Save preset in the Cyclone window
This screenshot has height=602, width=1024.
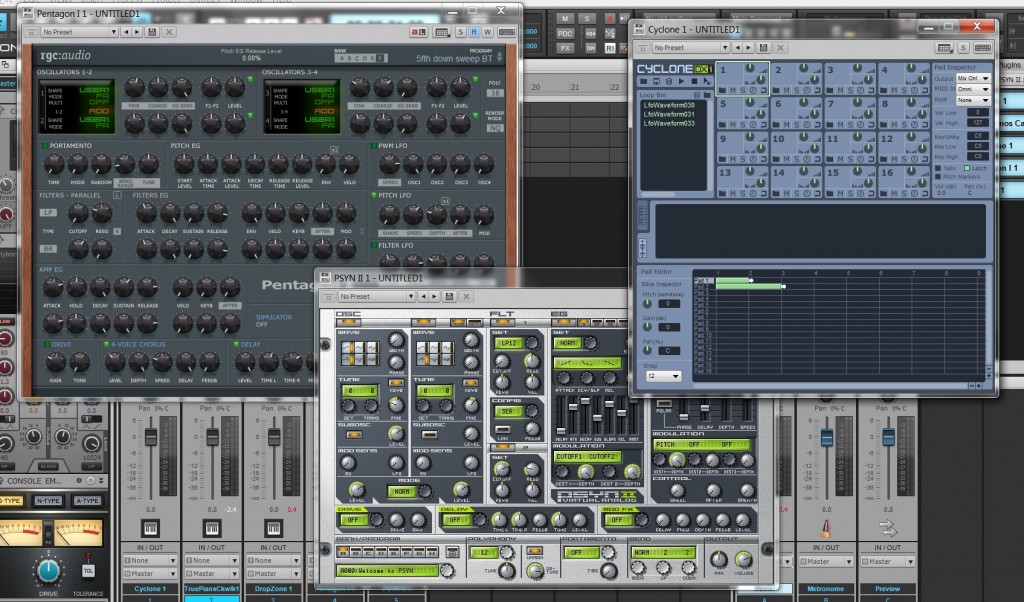(x=763, y=48)
